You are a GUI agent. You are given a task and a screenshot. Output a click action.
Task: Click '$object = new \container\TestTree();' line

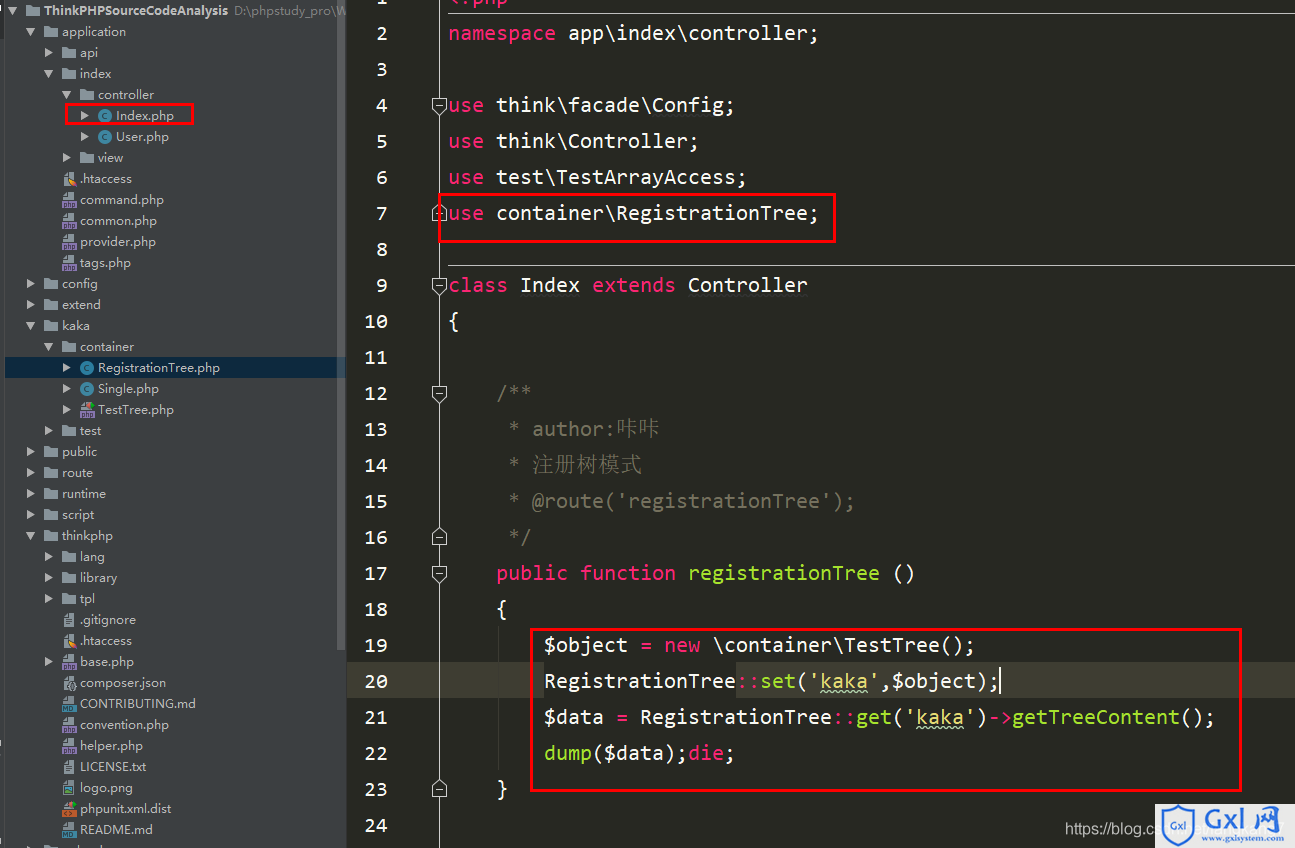pyautogui.click(x=759, y=645)
